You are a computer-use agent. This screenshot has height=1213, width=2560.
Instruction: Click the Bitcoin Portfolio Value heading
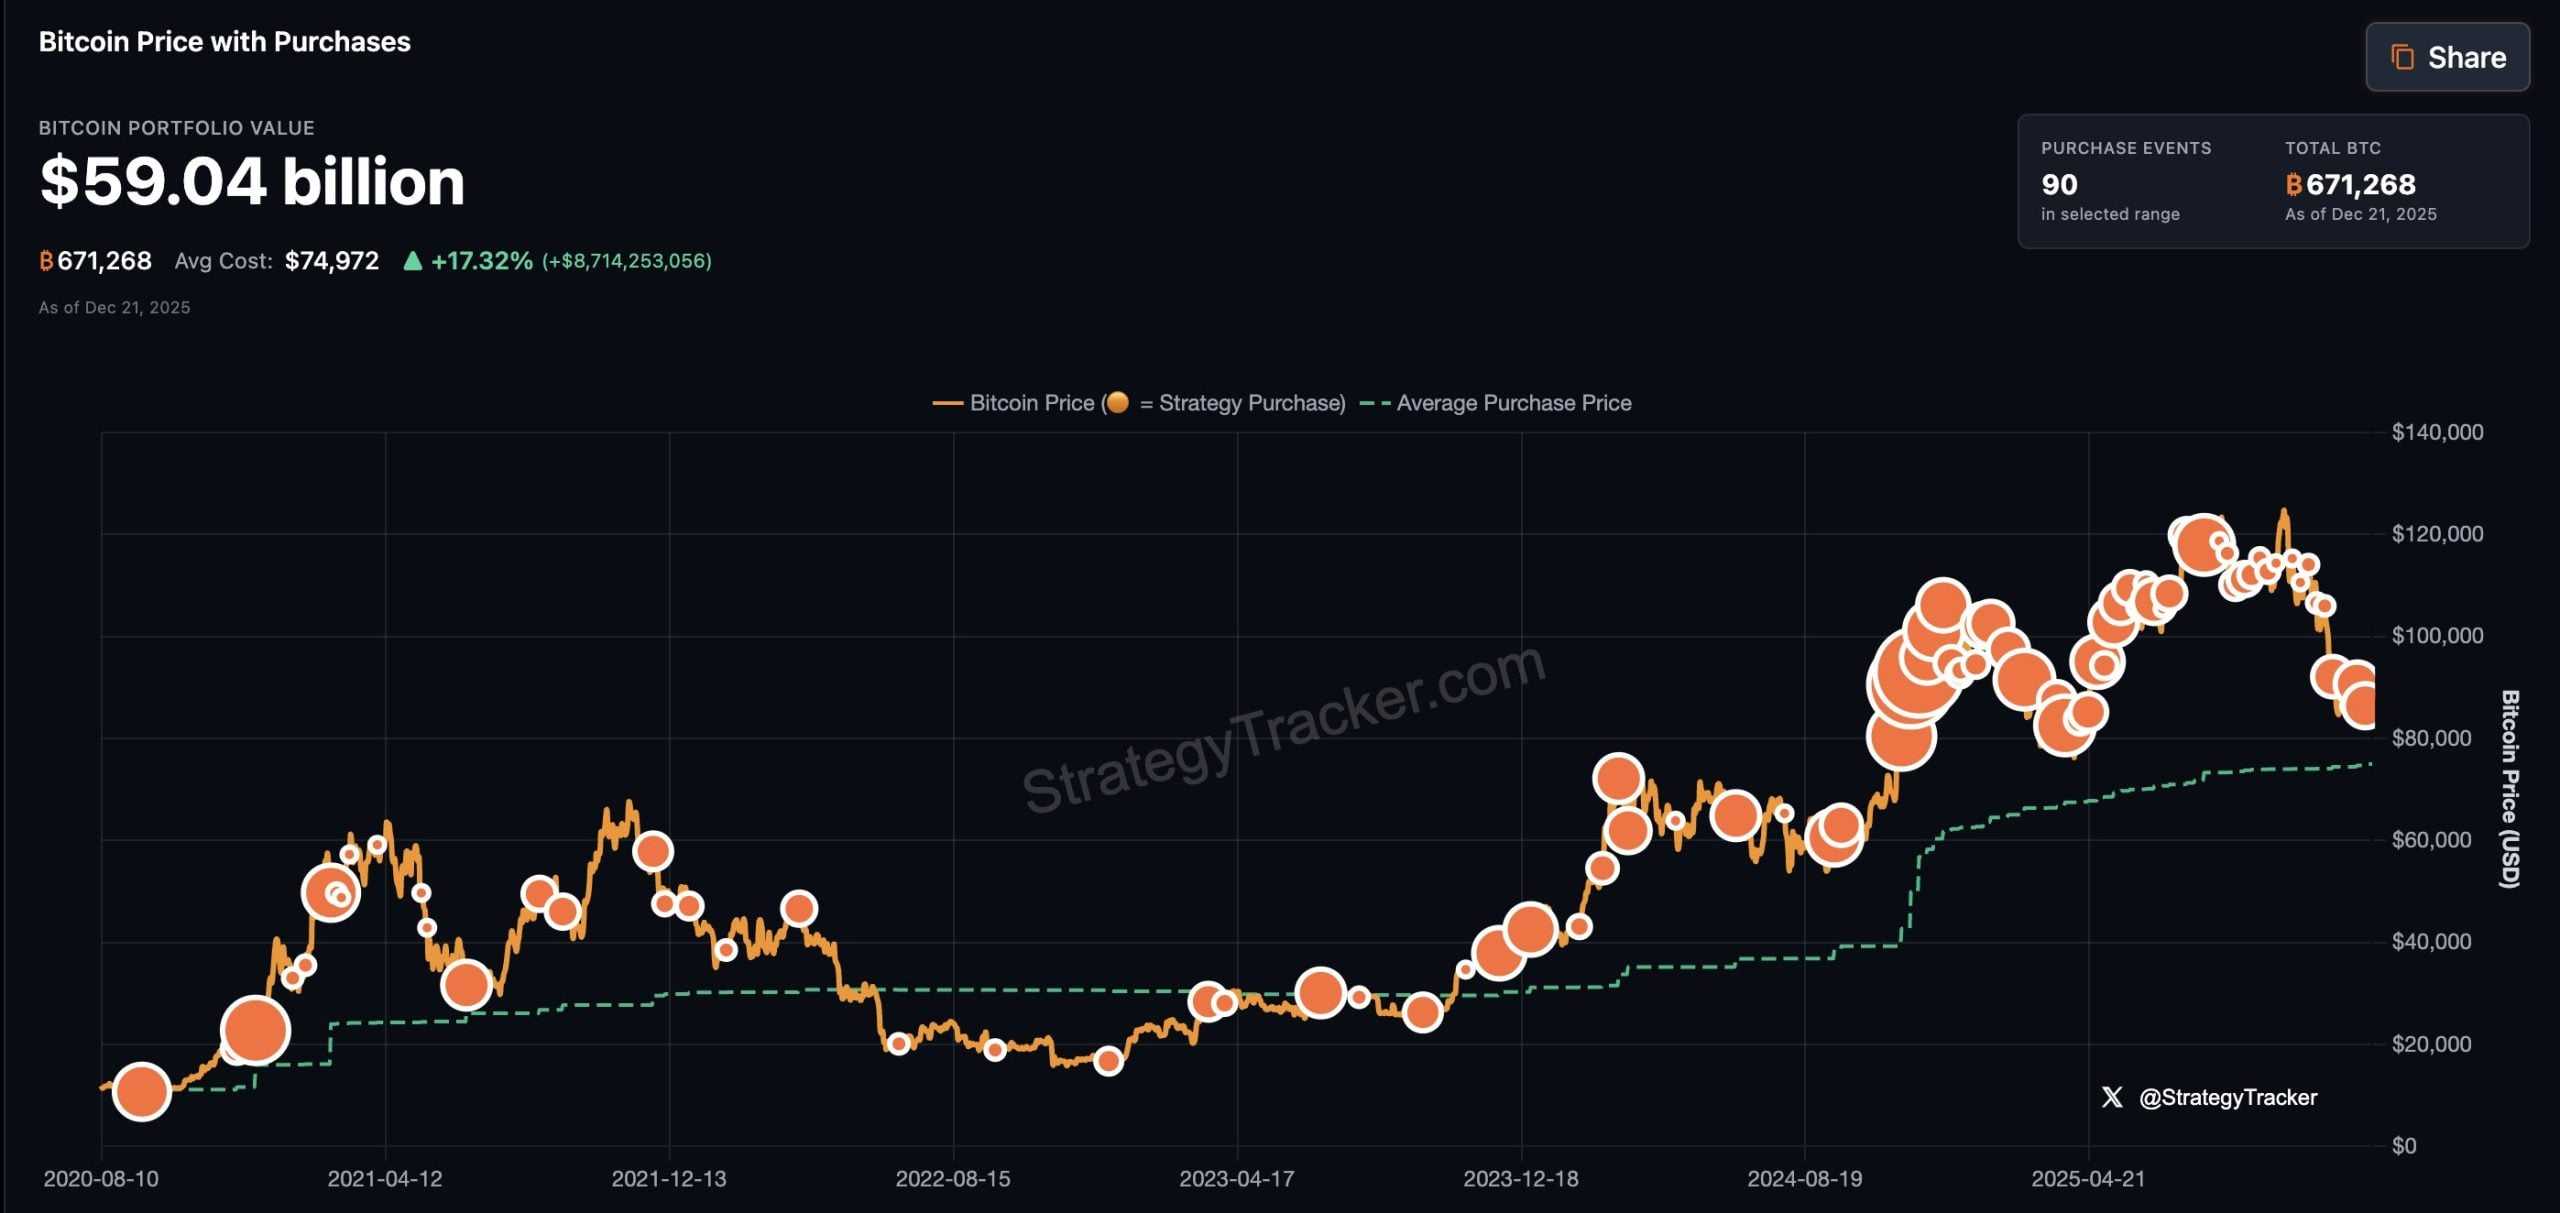[x=176, y=127]
